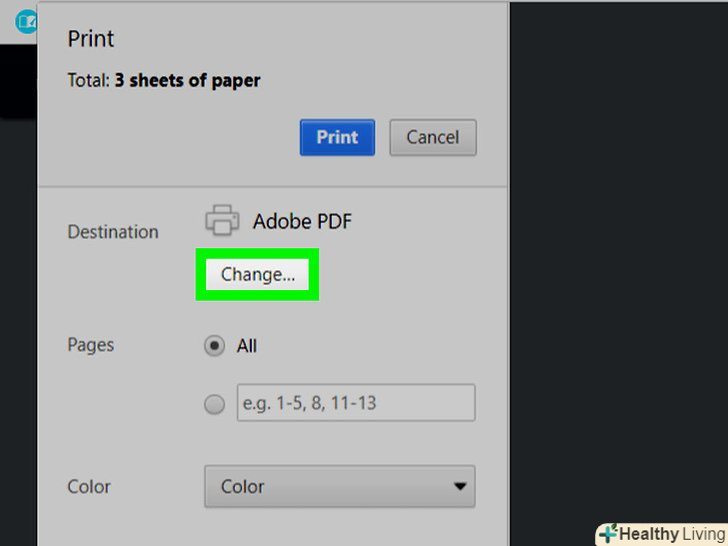The width and height of the screenshot is (728, 546).
Task: Click the page range input field
Action: click(355, 404)
